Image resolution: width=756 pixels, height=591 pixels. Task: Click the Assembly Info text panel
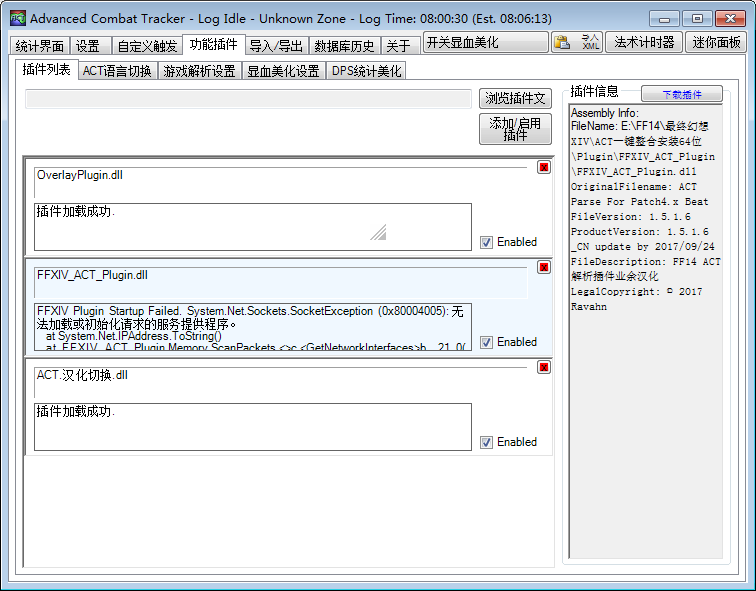646,331
